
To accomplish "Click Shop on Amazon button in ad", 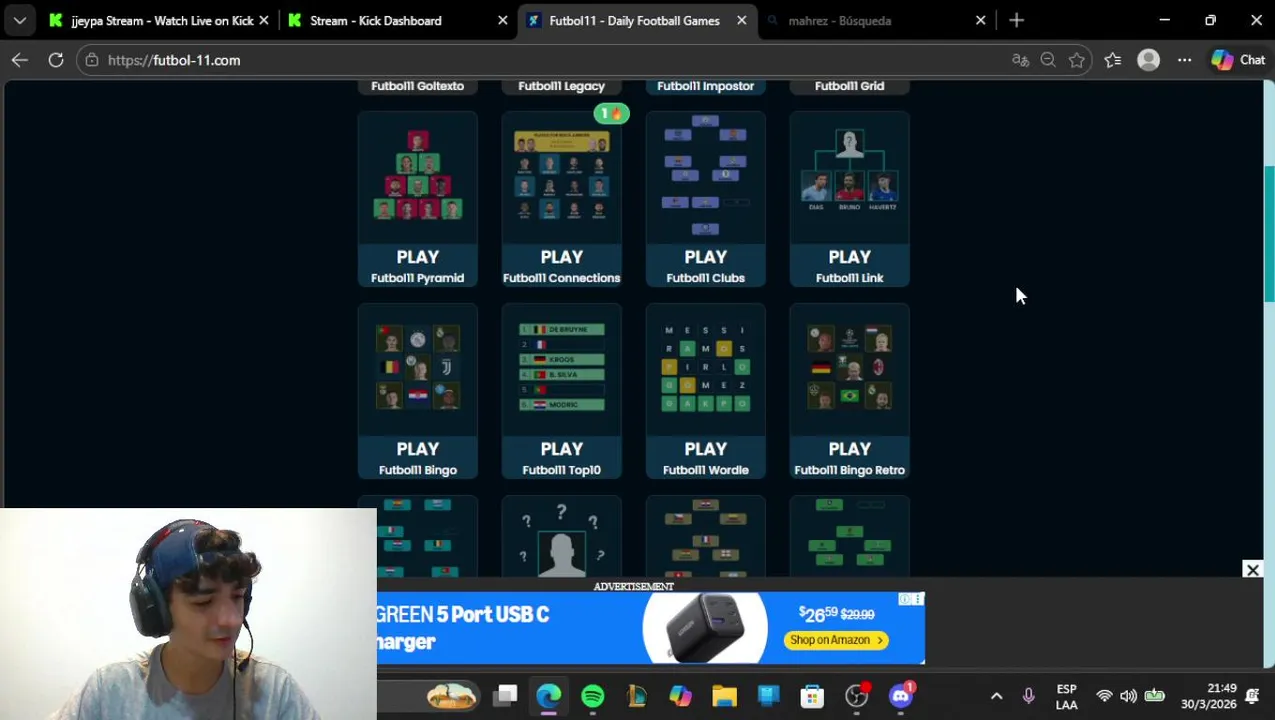I will coord(836,640).
